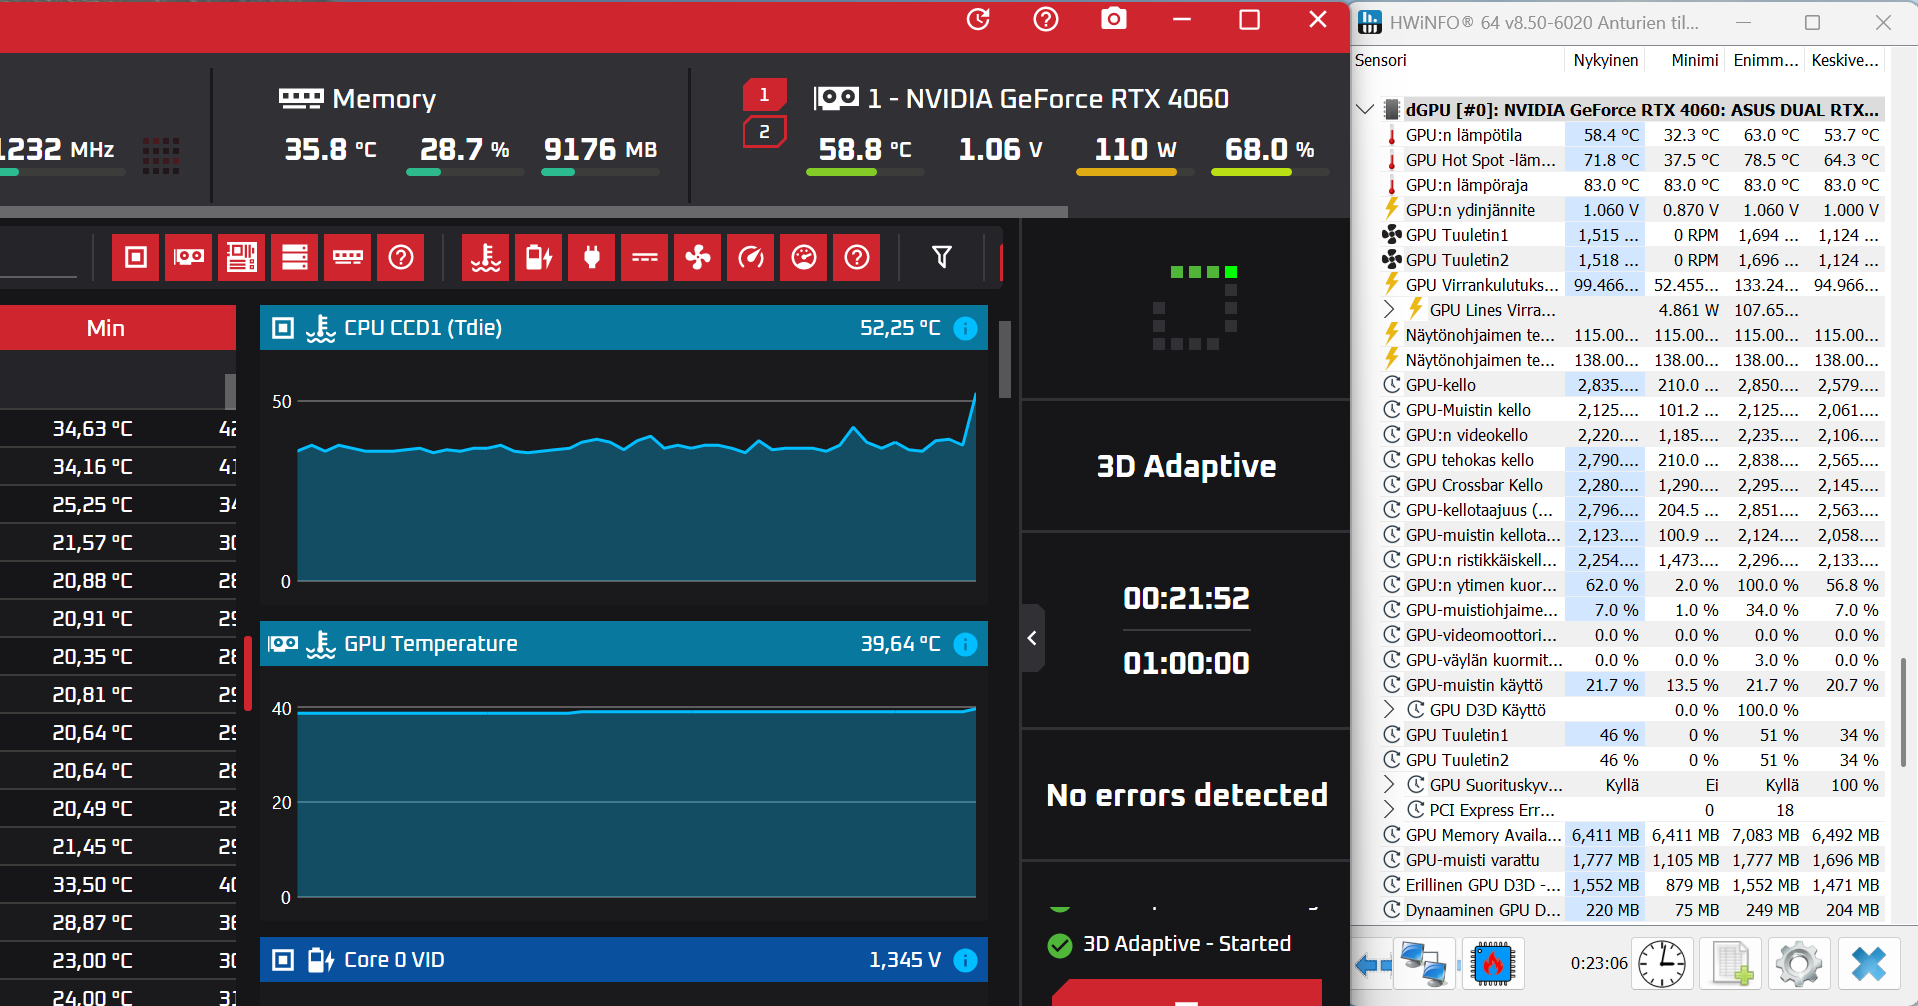Open OCCT help from the title bar
The height and width of the screenshot is (1006, 1918).
pyautogui.click(x=1046, y=19)
